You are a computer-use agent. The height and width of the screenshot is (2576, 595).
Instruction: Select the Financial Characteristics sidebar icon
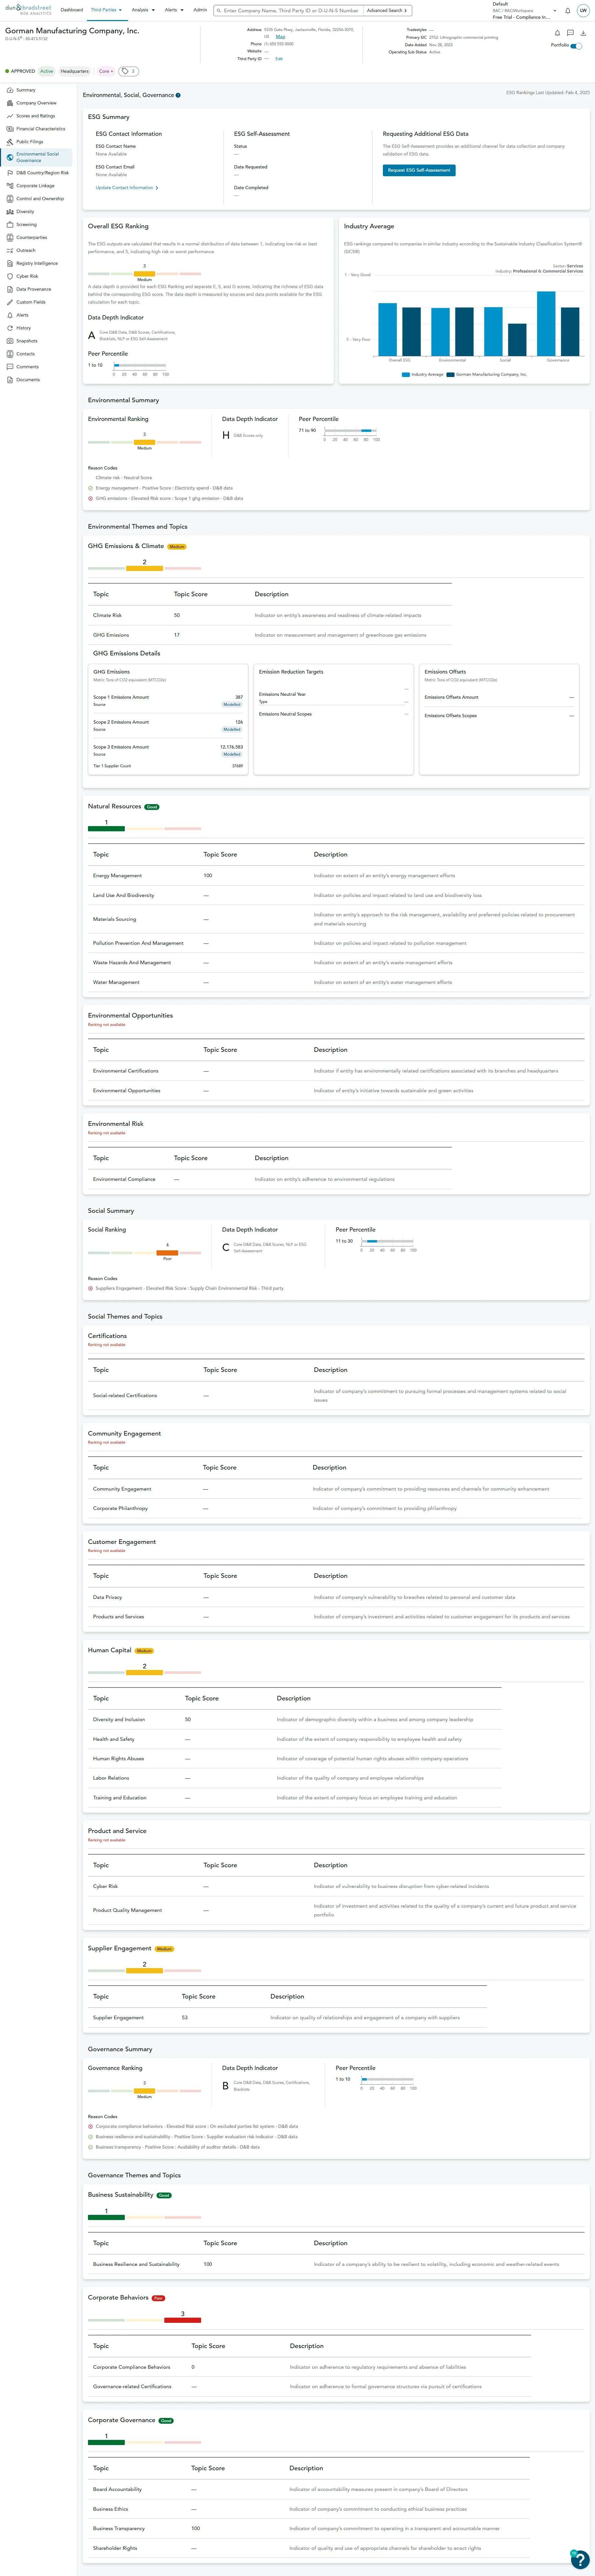click(x=10, y=129)
